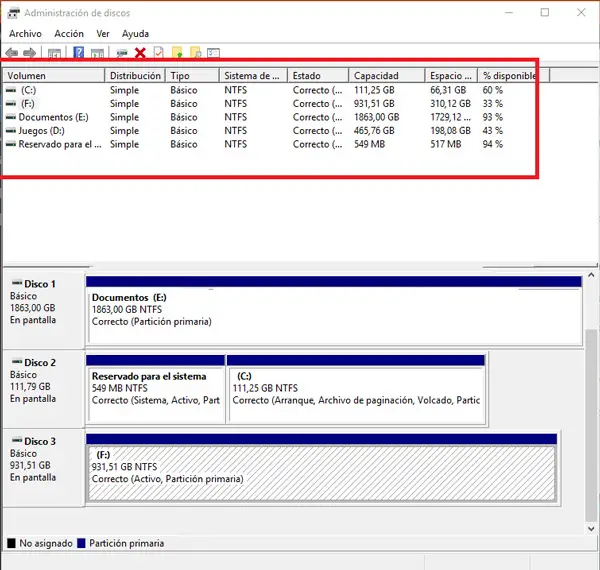Screen dimensions: 600x570
Task: Click the drive icon next to (C:) volume
Action: click(11, 90)
